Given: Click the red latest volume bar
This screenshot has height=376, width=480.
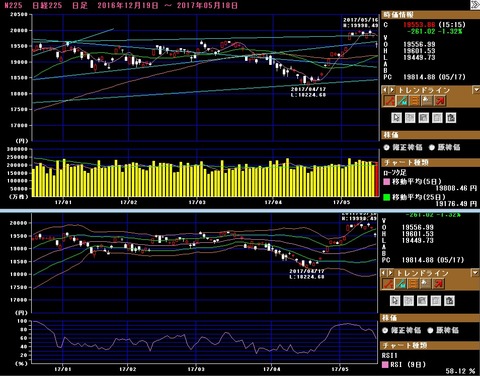Looking at the screenshot, I should [377, 179].
